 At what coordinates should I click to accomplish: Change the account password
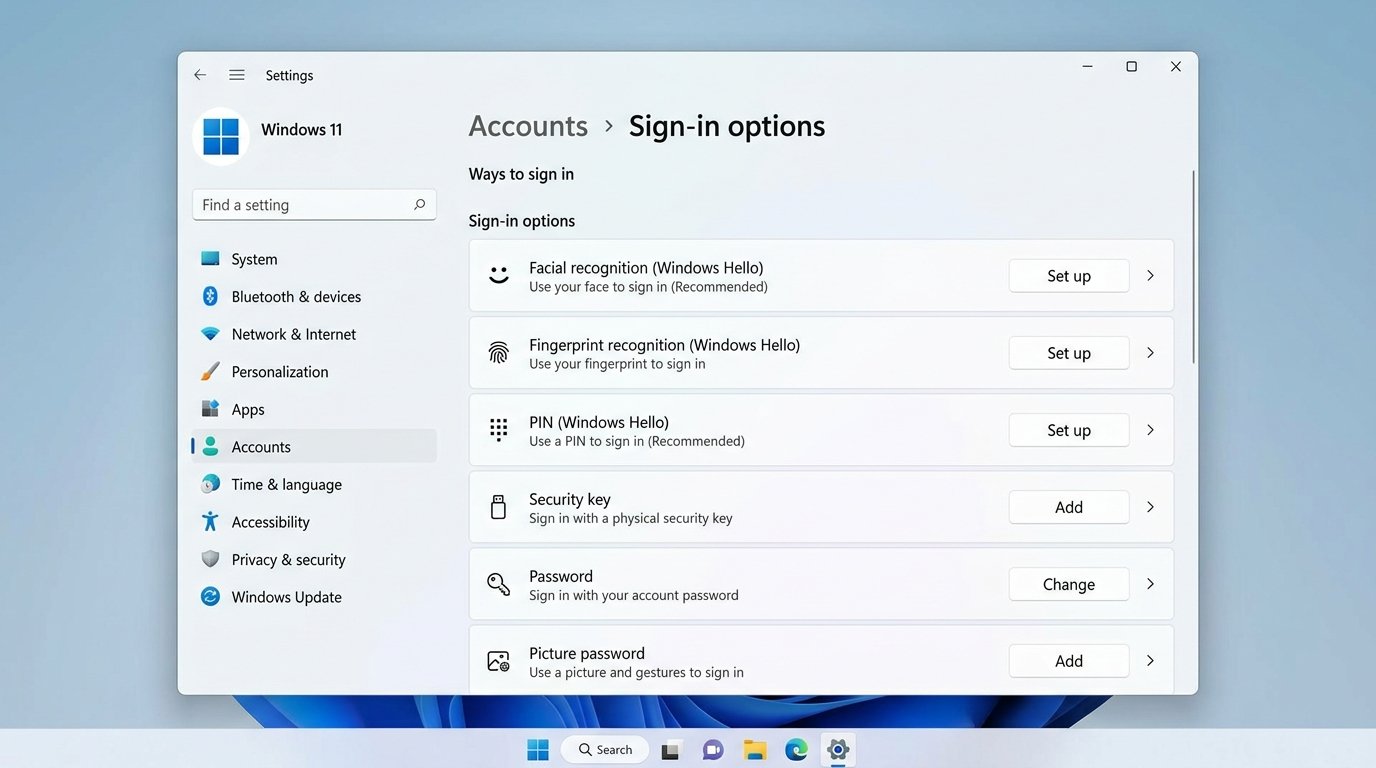pos(1069,584)
